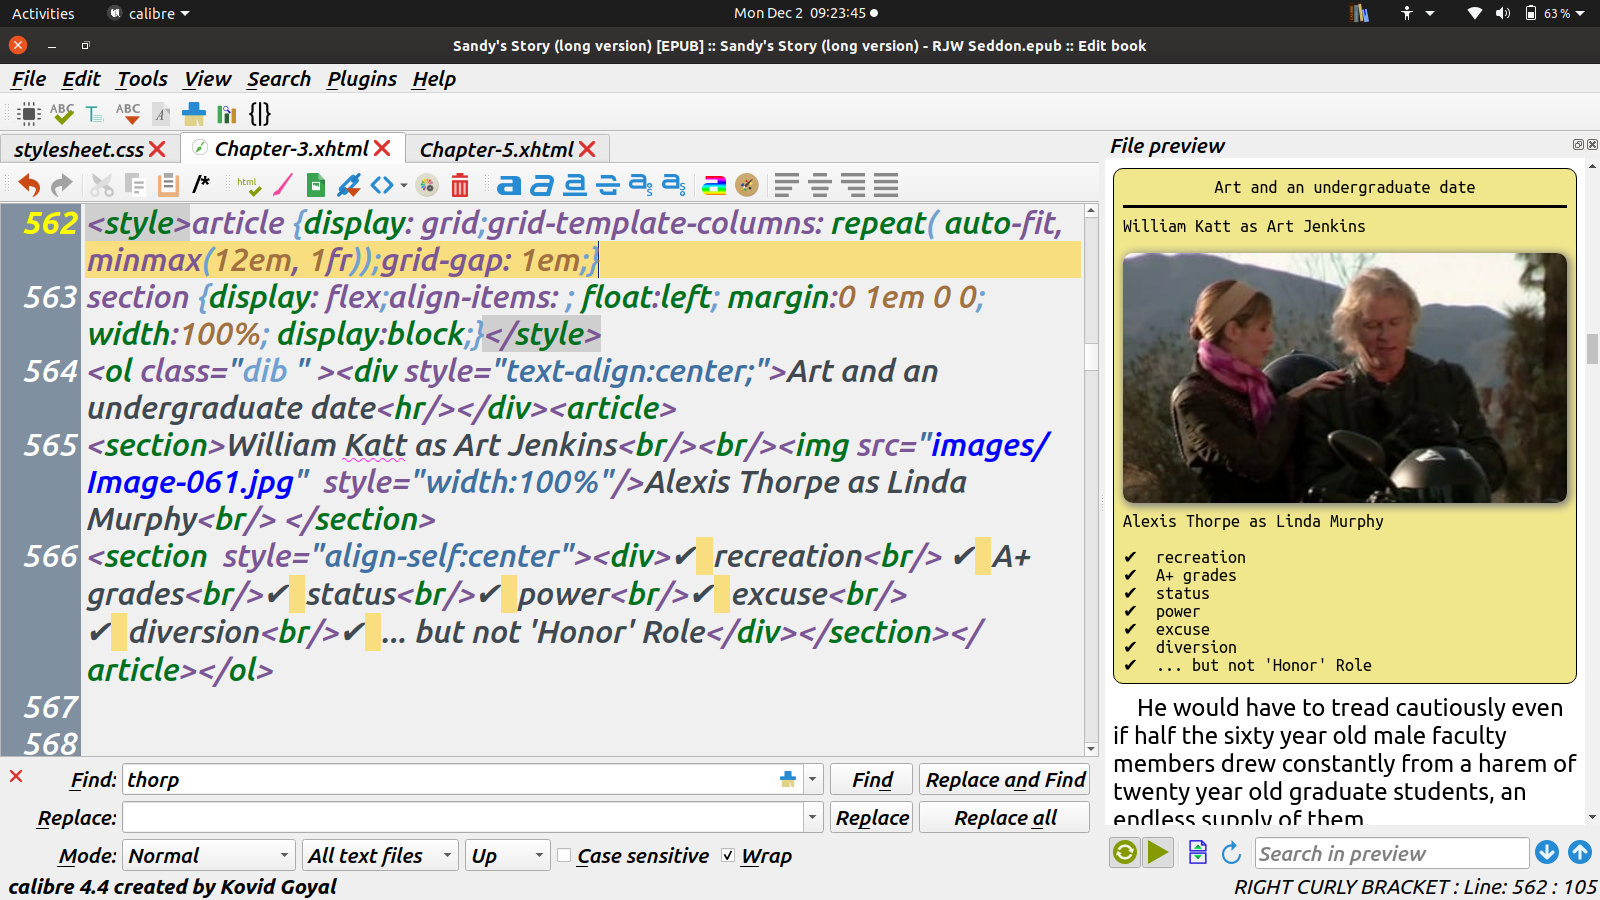Click the undo arrow in editor toolbar
The width and height of the screenshot is (1600, 900).
29,185
